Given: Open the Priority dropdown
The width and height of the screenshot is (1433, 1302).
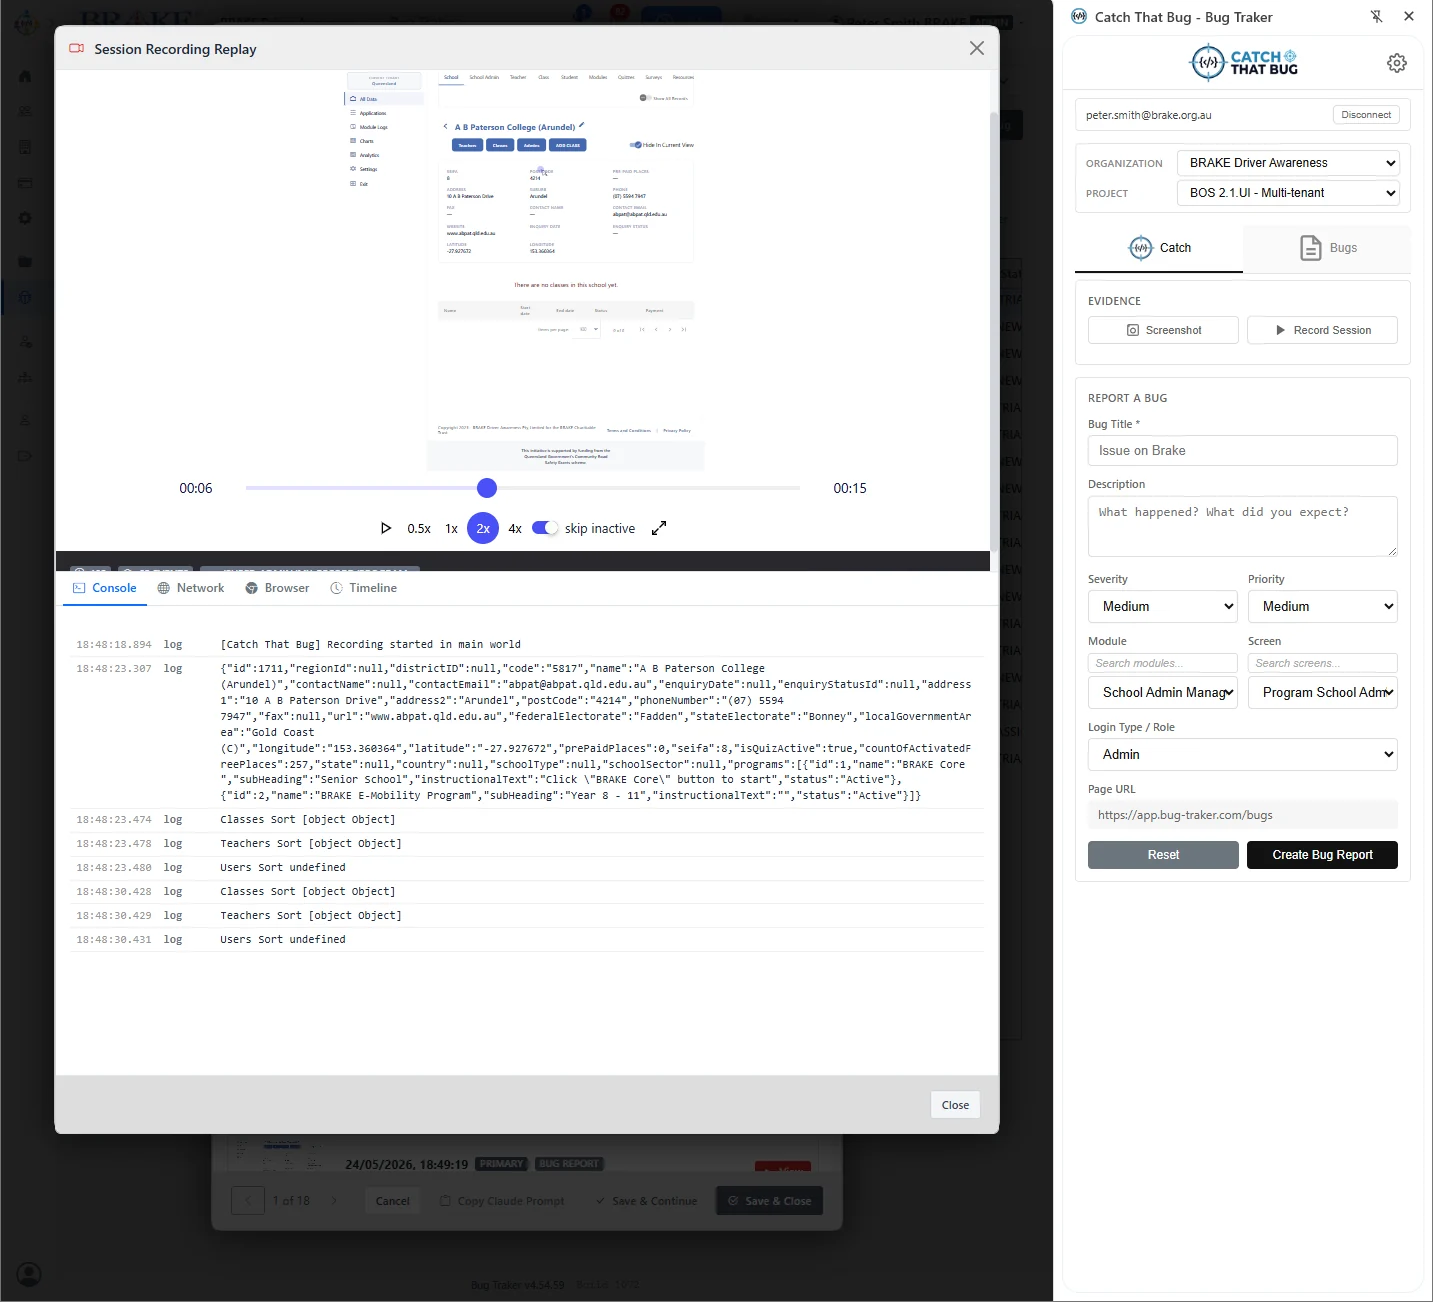Looking at the screenshot, I should point(1322,606).
